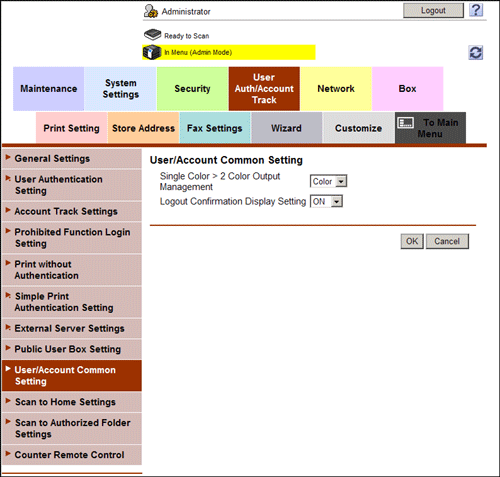Open Scan to Home Settings
The width and height of the screenshot is (500, 477).
coord(72,402)
